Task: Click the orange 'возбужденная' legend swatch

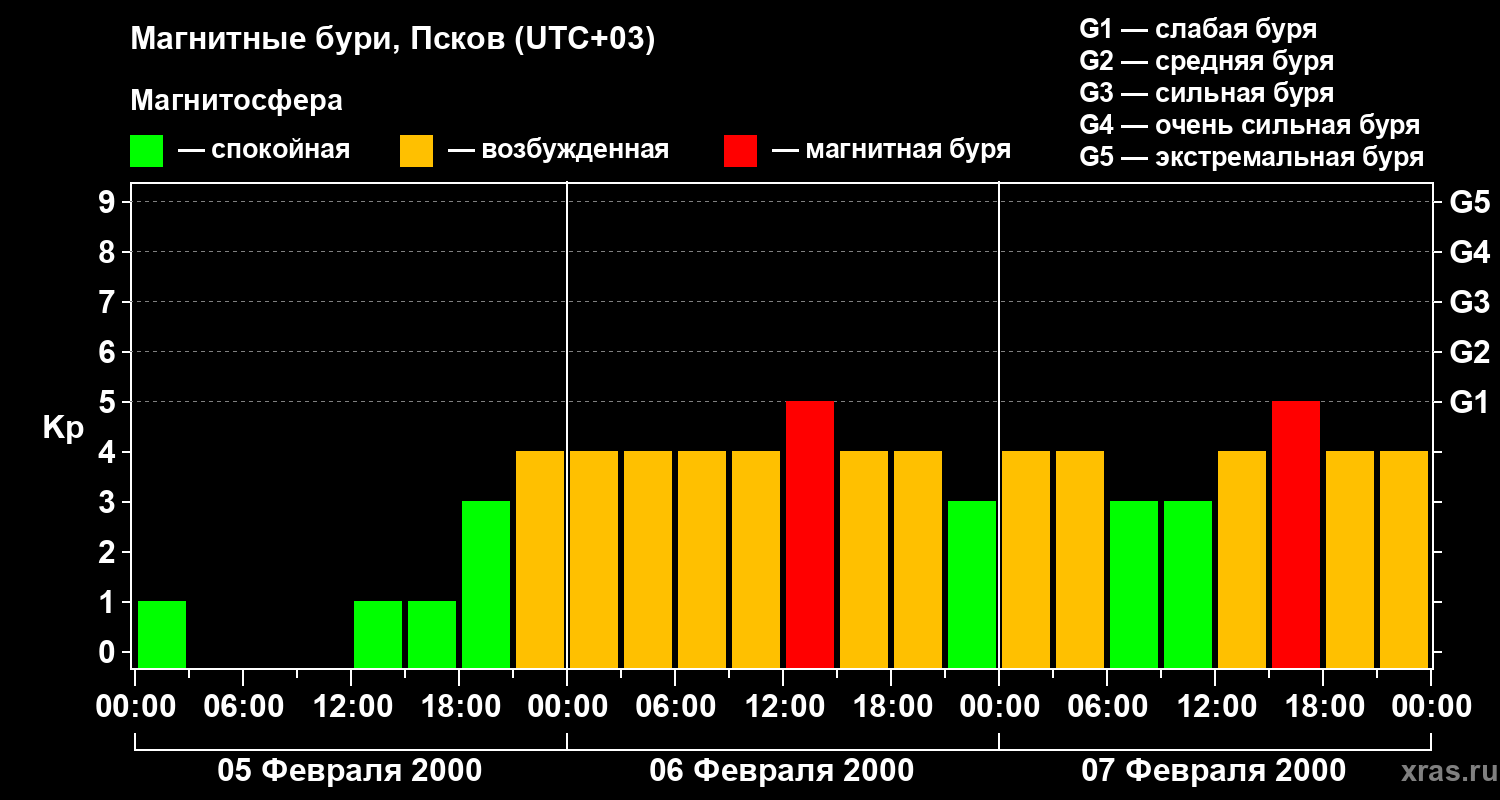Action: pos(416,151)
